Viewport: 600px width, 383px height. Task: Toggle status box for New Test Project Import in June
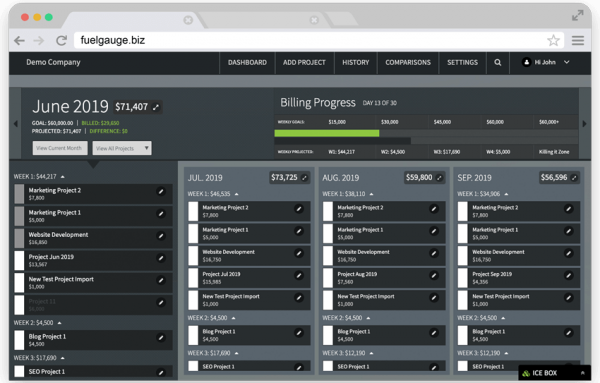click(19, 282)
